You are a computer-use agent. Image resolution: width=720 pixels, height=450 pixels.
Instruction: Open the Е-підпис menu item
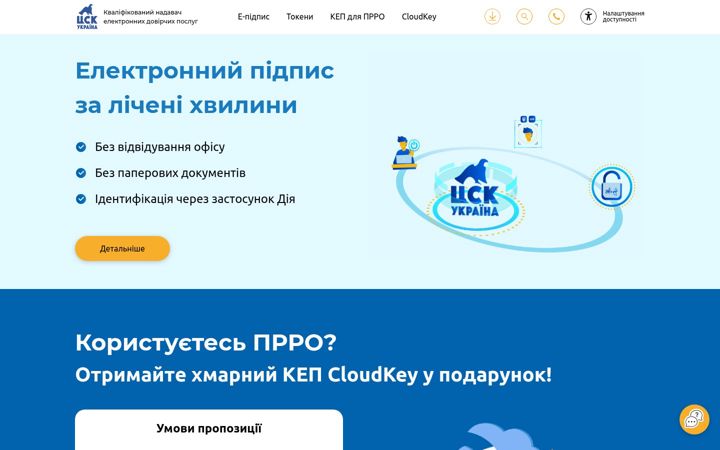pyautogui.click(x=253, y=17)
